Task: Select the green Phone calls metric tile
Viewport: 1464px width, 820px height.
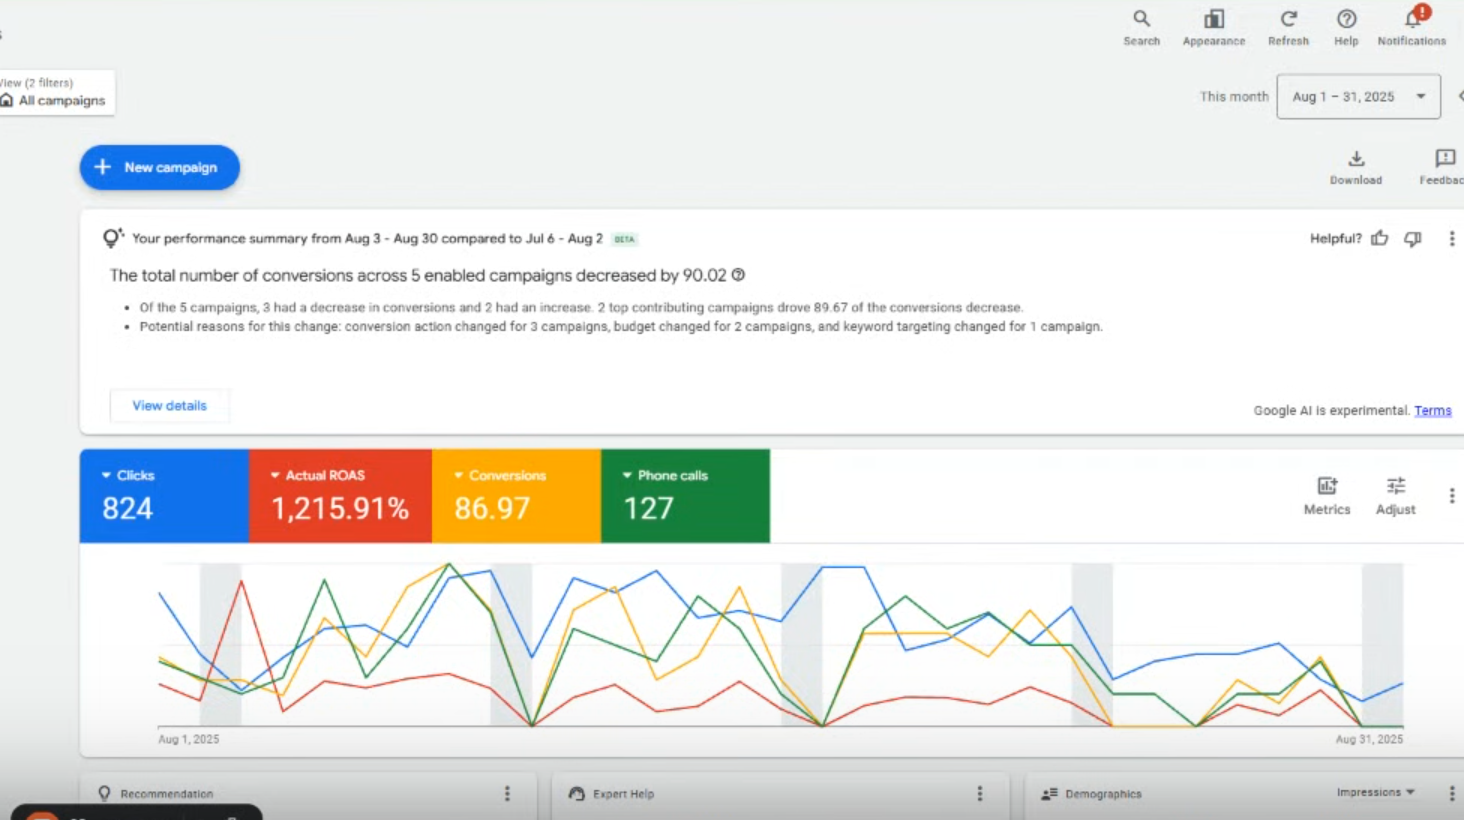Action: [x=685, y=496]
